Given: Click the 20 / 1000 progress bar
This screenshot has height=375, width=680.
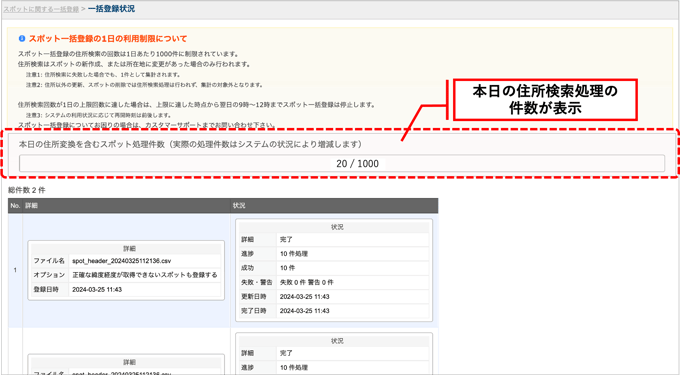Looking at the screenshot, I should coord(342,163).
